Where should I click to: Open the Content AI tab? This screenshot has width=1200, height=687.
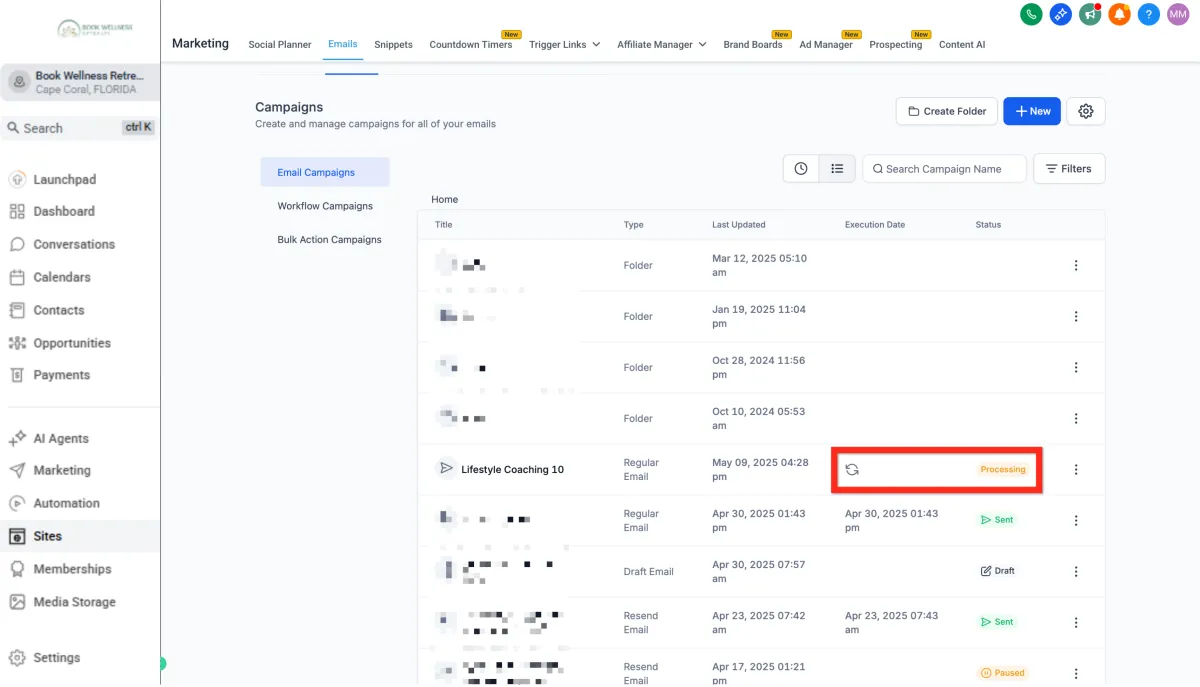click(x=962, y=44)
